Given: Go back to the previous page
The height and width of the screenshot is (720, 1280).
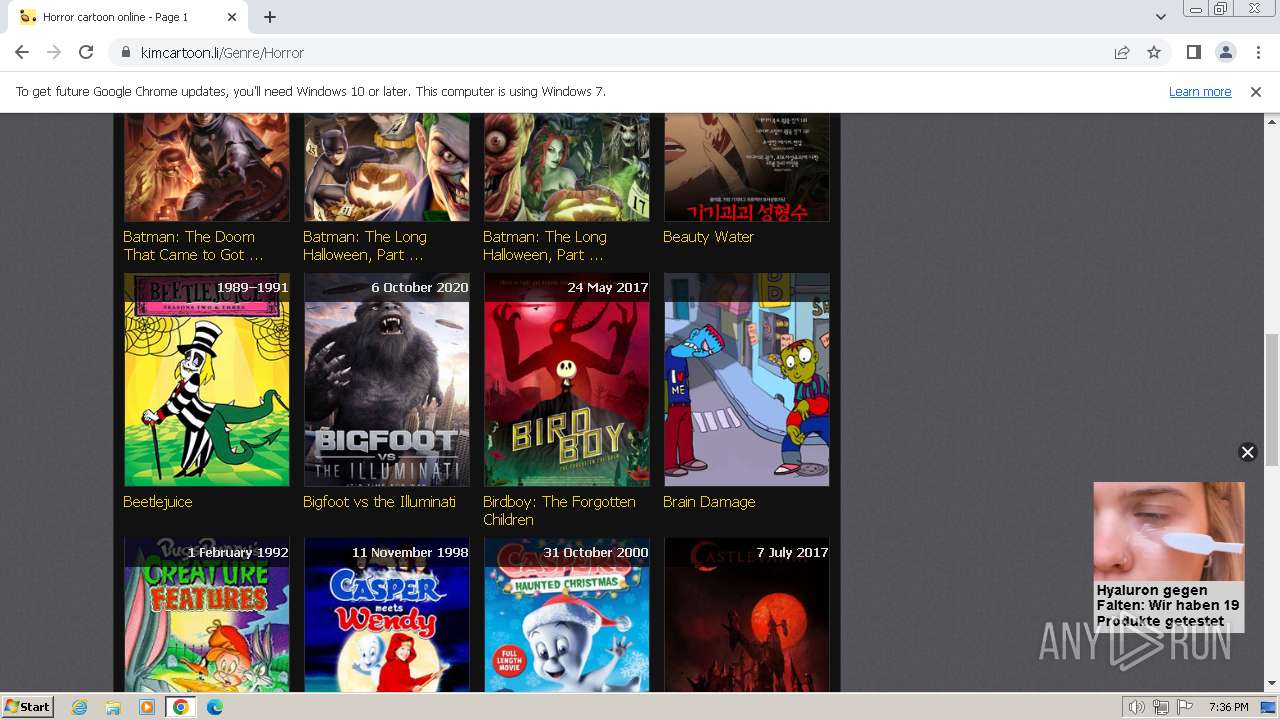Looking at the screenshot, I should coord(22,52).
